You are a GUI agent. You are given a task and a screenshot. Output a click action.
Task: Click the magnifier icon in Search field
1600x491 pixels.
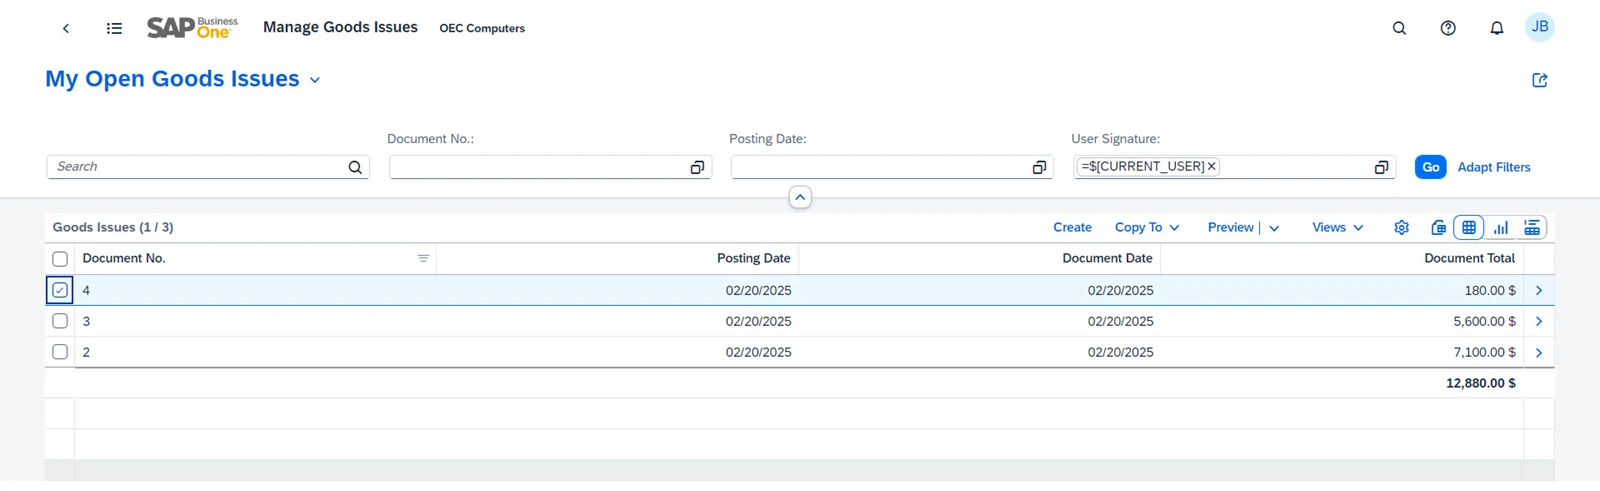355,167
